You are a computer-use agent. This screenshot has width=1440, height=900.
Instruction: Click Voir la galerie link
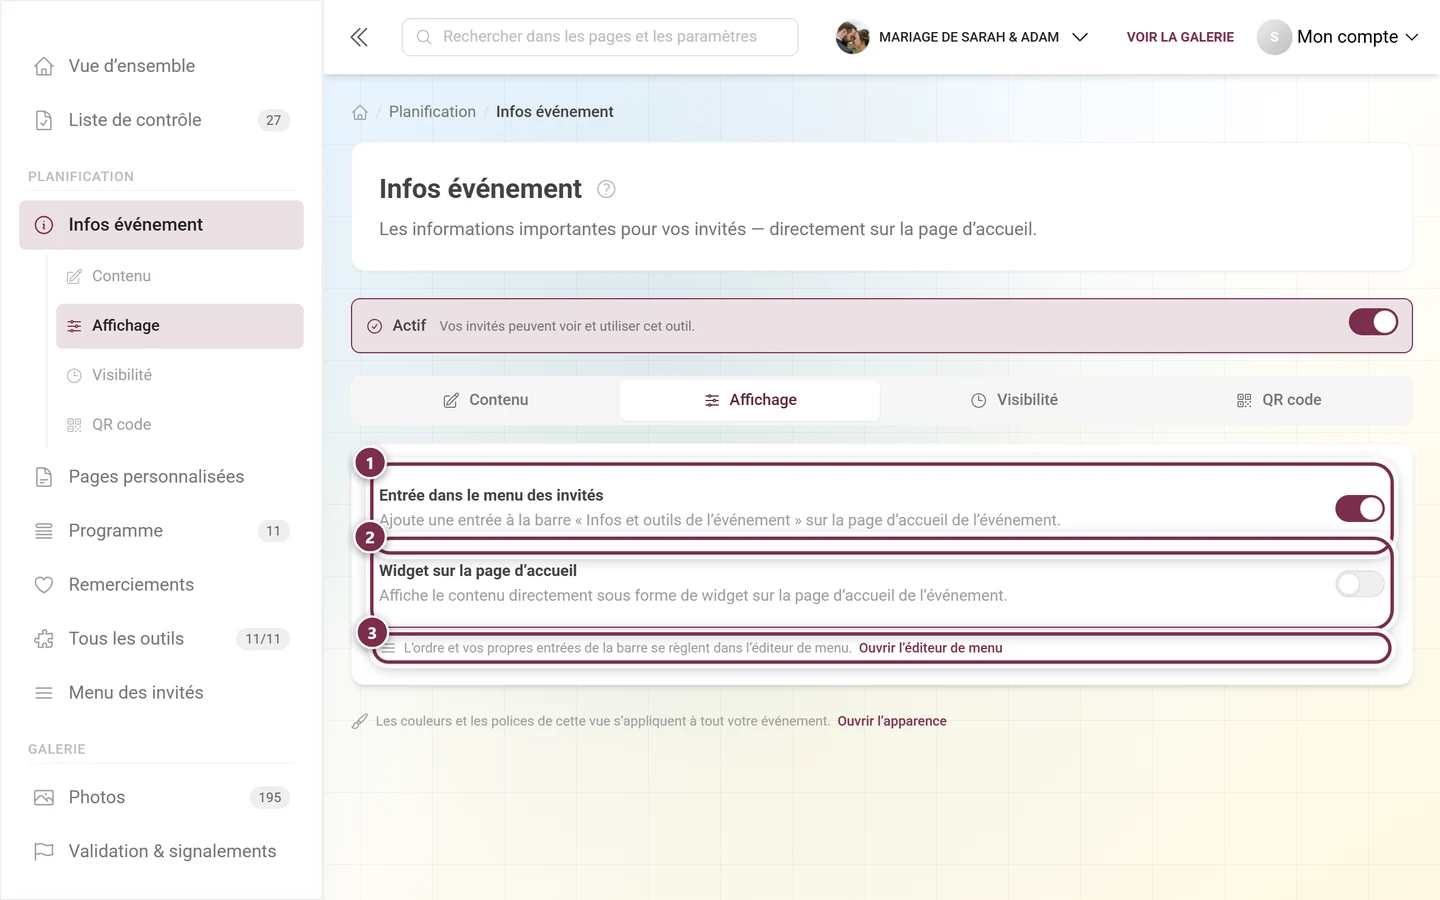coord(1180,37)
